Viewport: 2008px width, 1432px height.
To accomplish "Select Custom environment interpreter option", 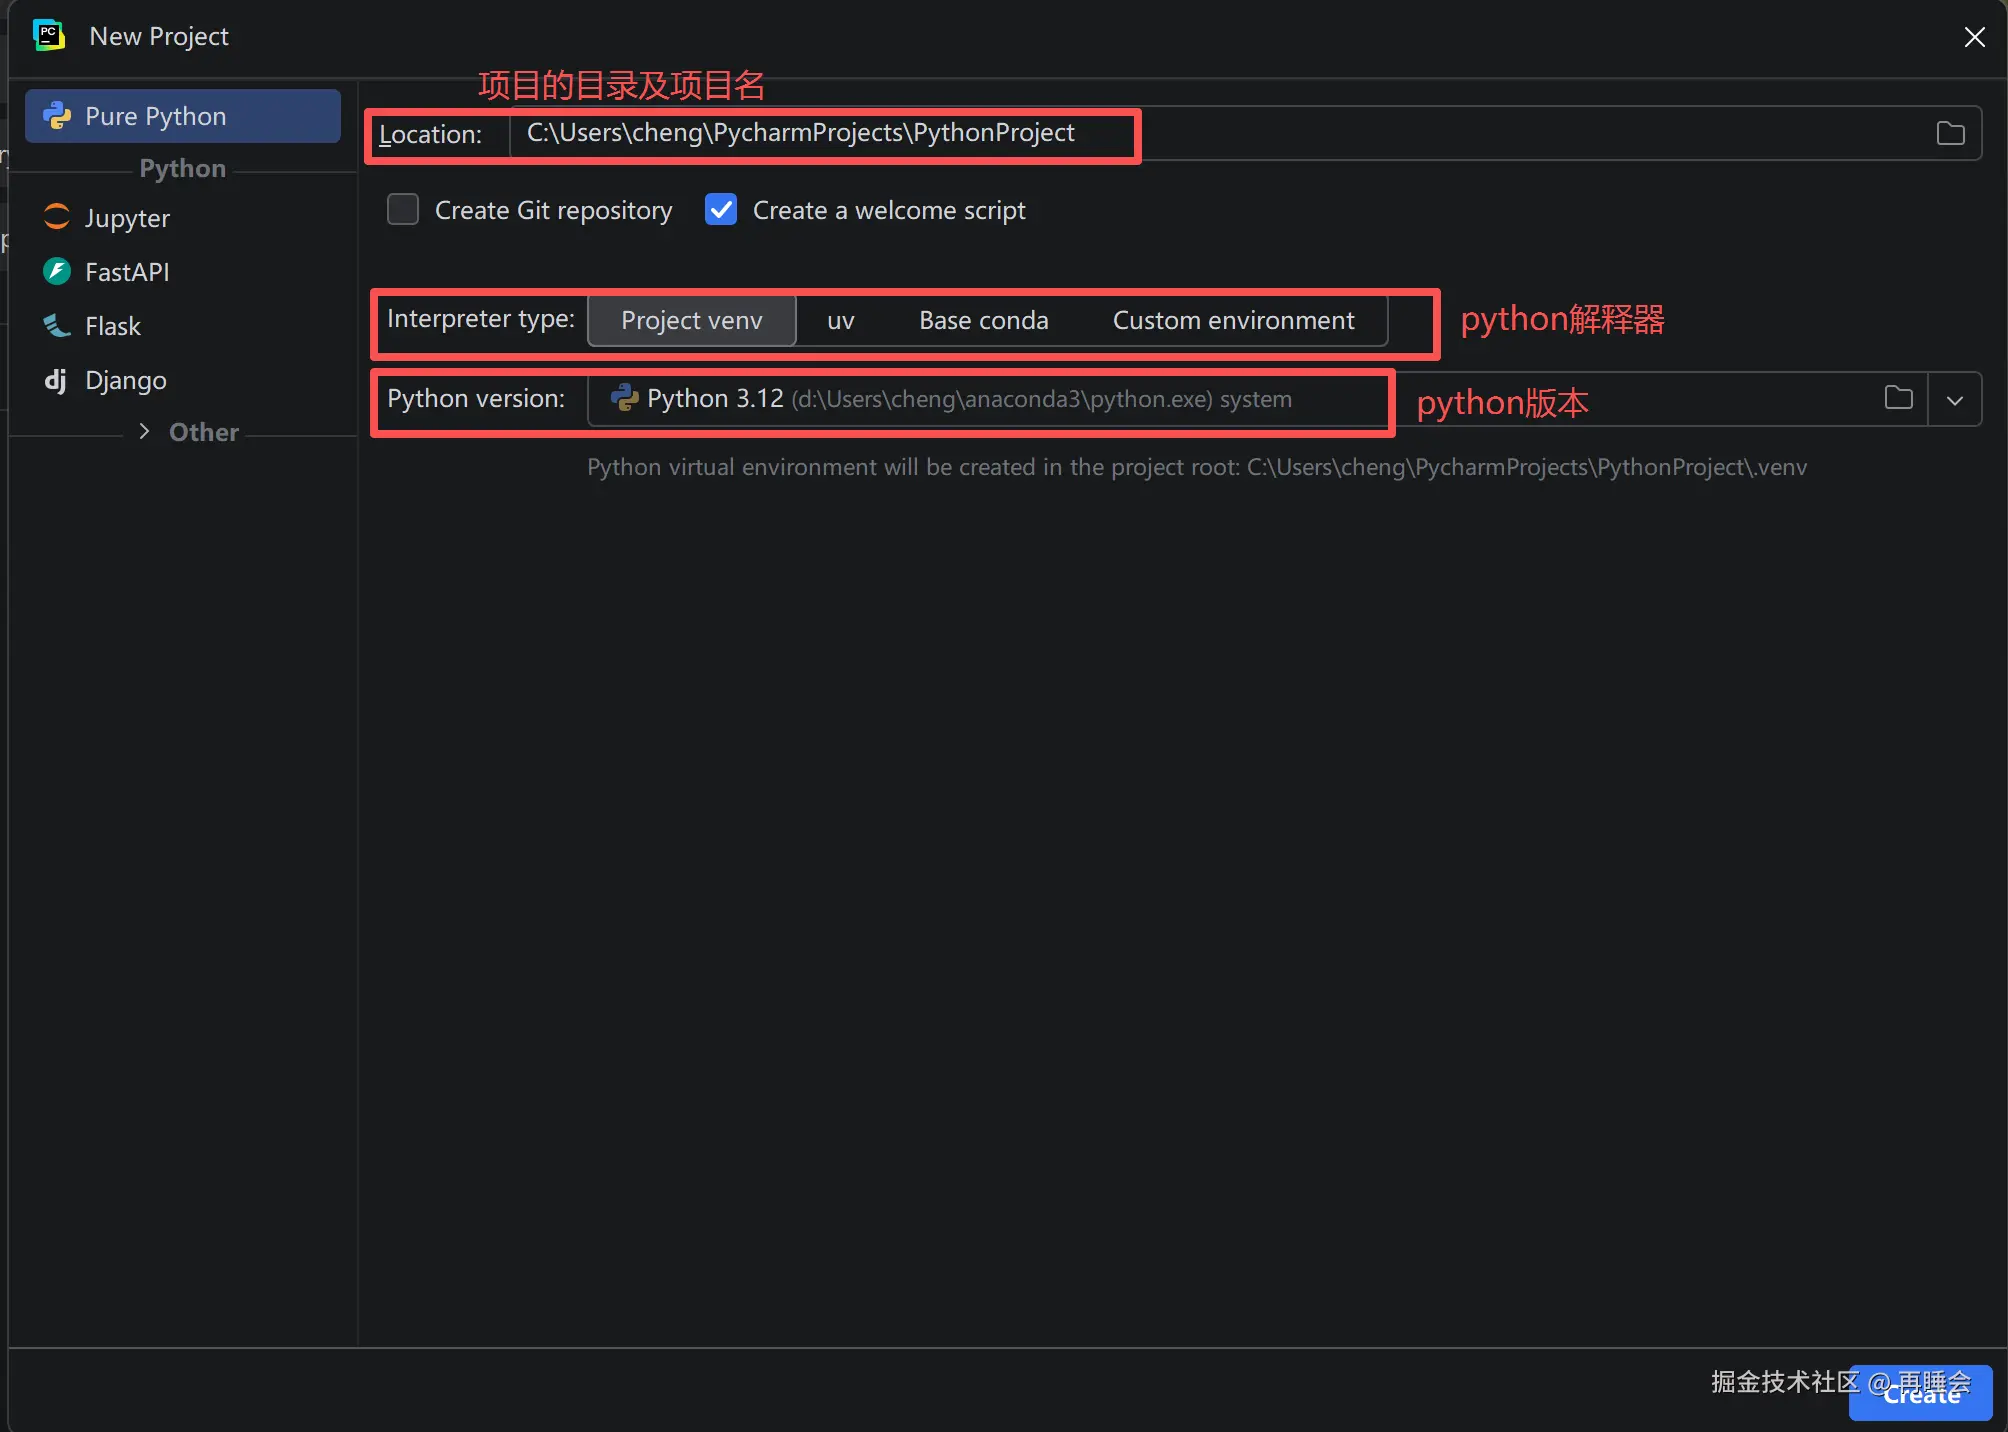I will point(1233,320).
